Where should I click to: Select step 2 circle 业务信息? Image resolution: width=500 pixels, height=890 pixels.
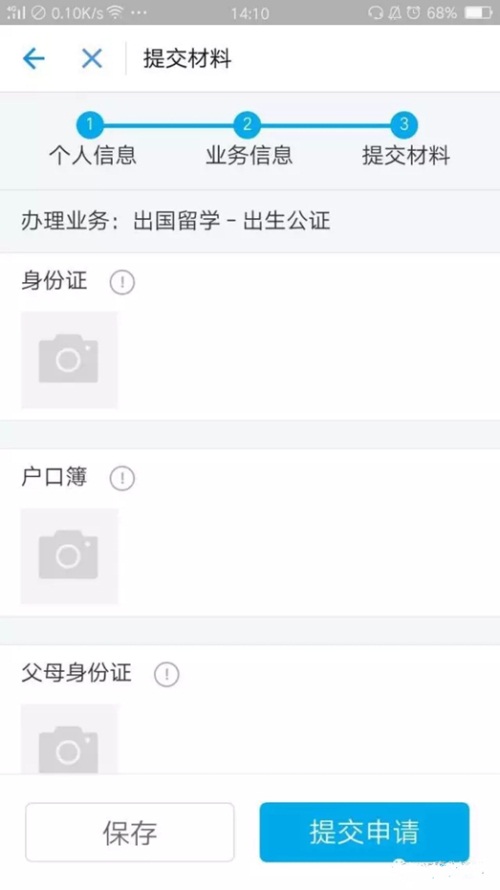point(247,124)
